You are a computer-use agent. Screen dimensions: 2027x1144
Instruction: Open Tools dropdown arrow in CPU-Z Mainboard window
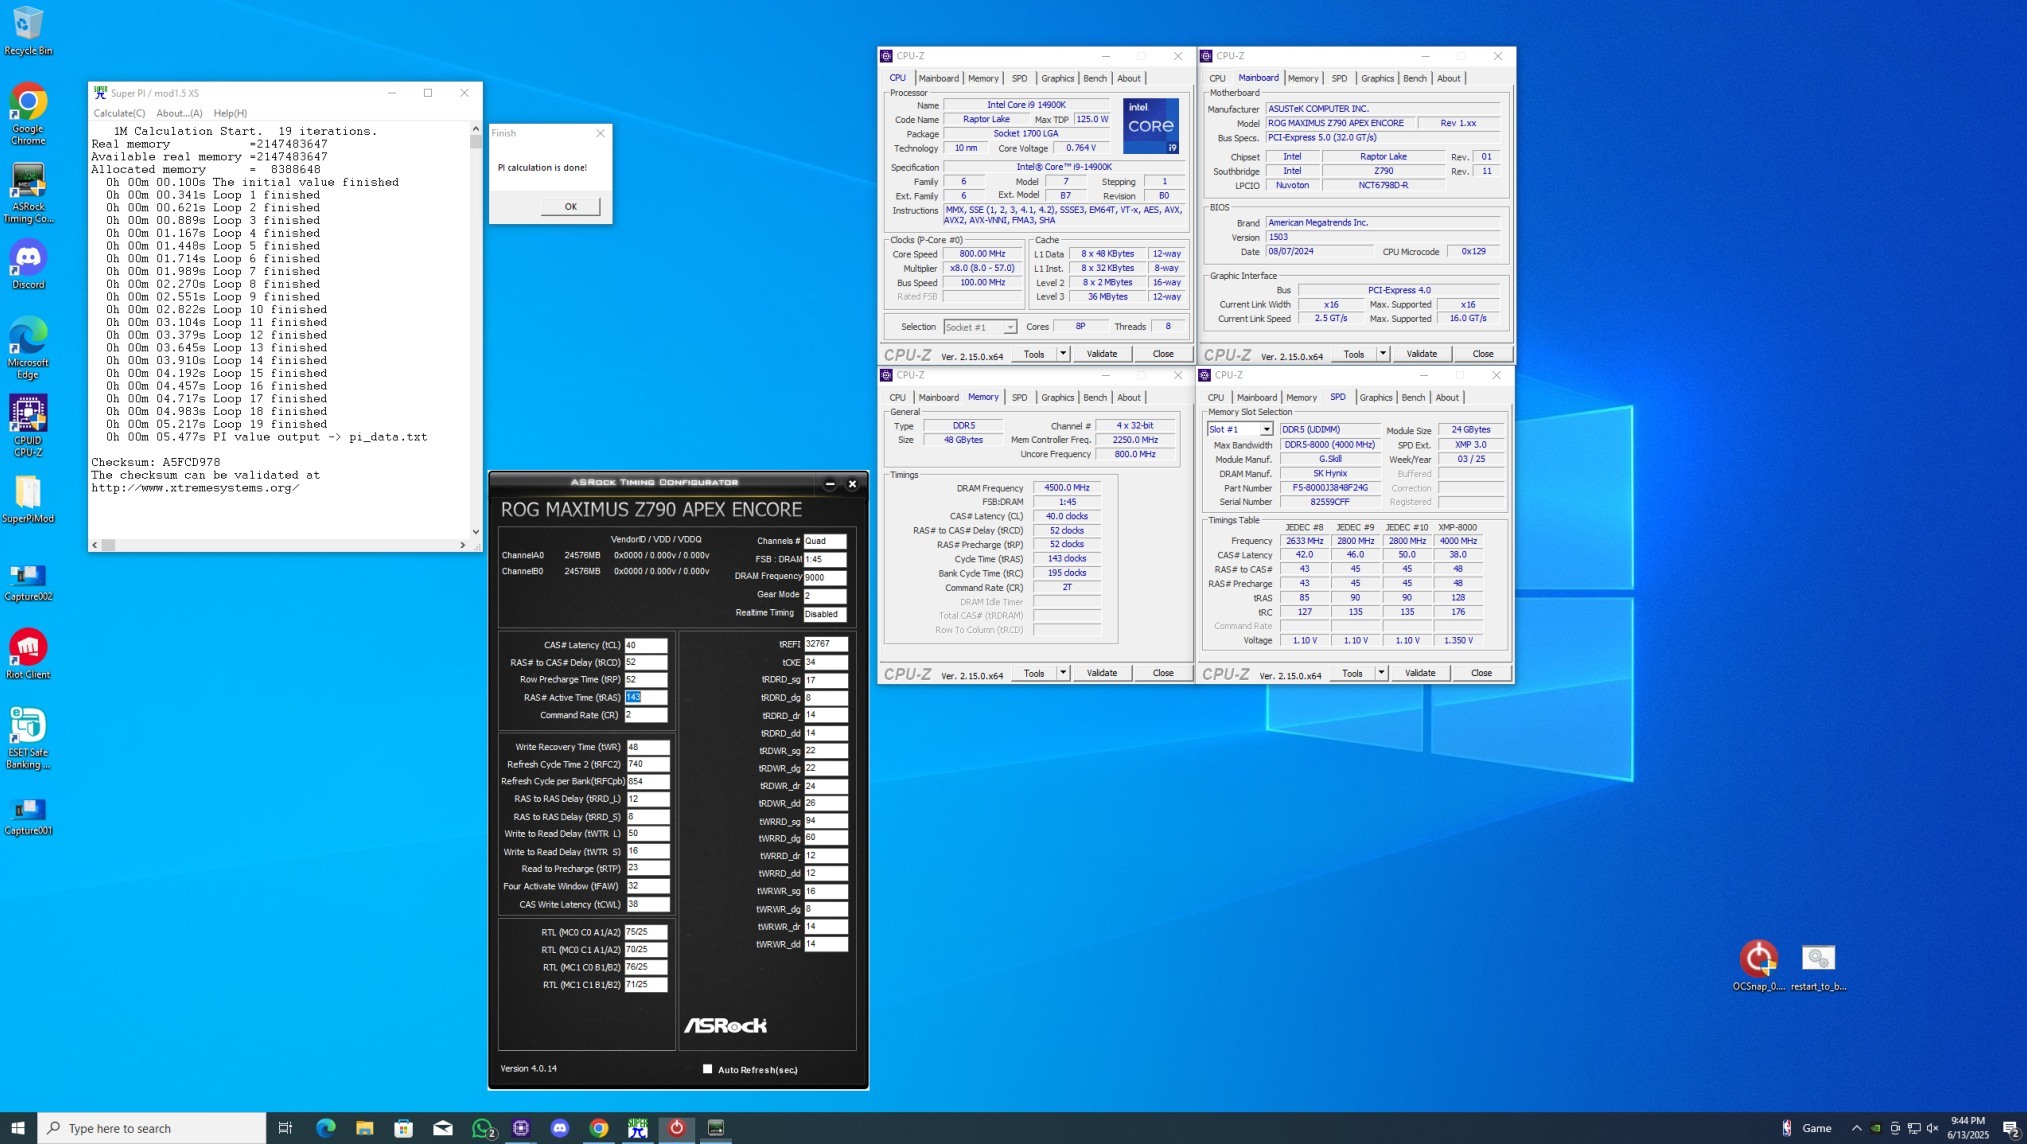[x=1383, y=353]
